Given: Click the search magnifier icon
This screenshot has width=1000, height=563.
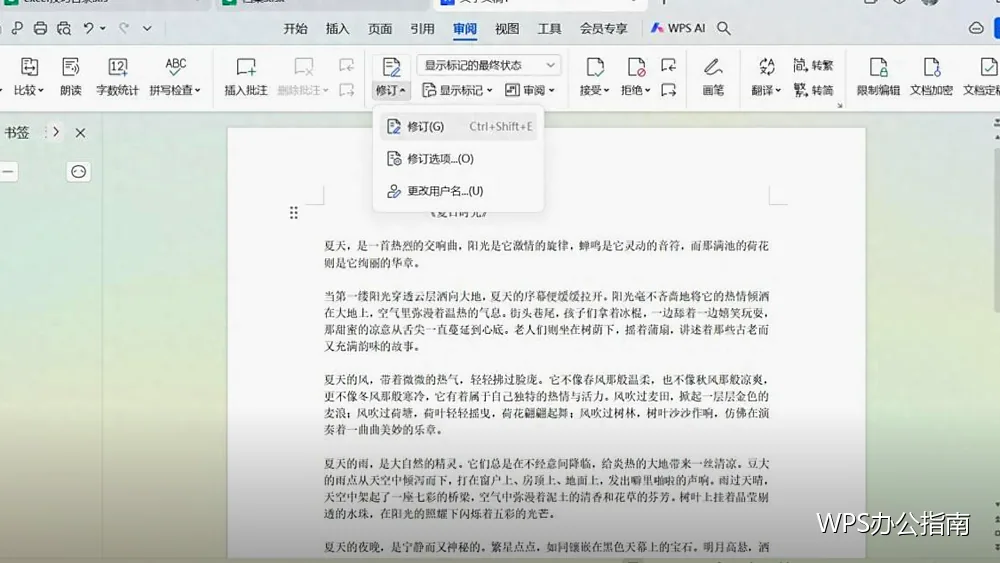Looking at the screenshot, I should [723, 28].
